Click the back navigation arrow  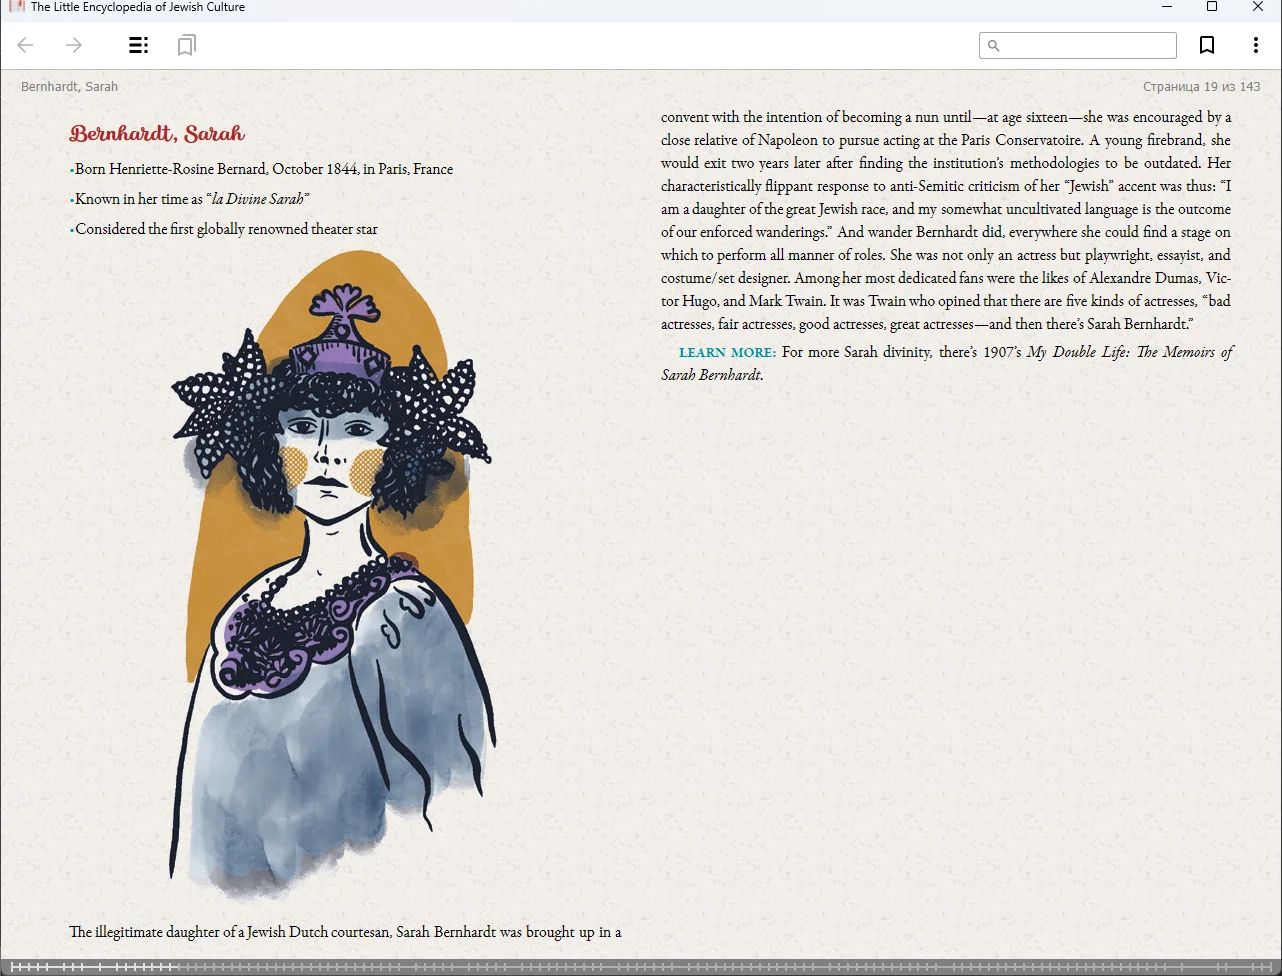[26, 45]
